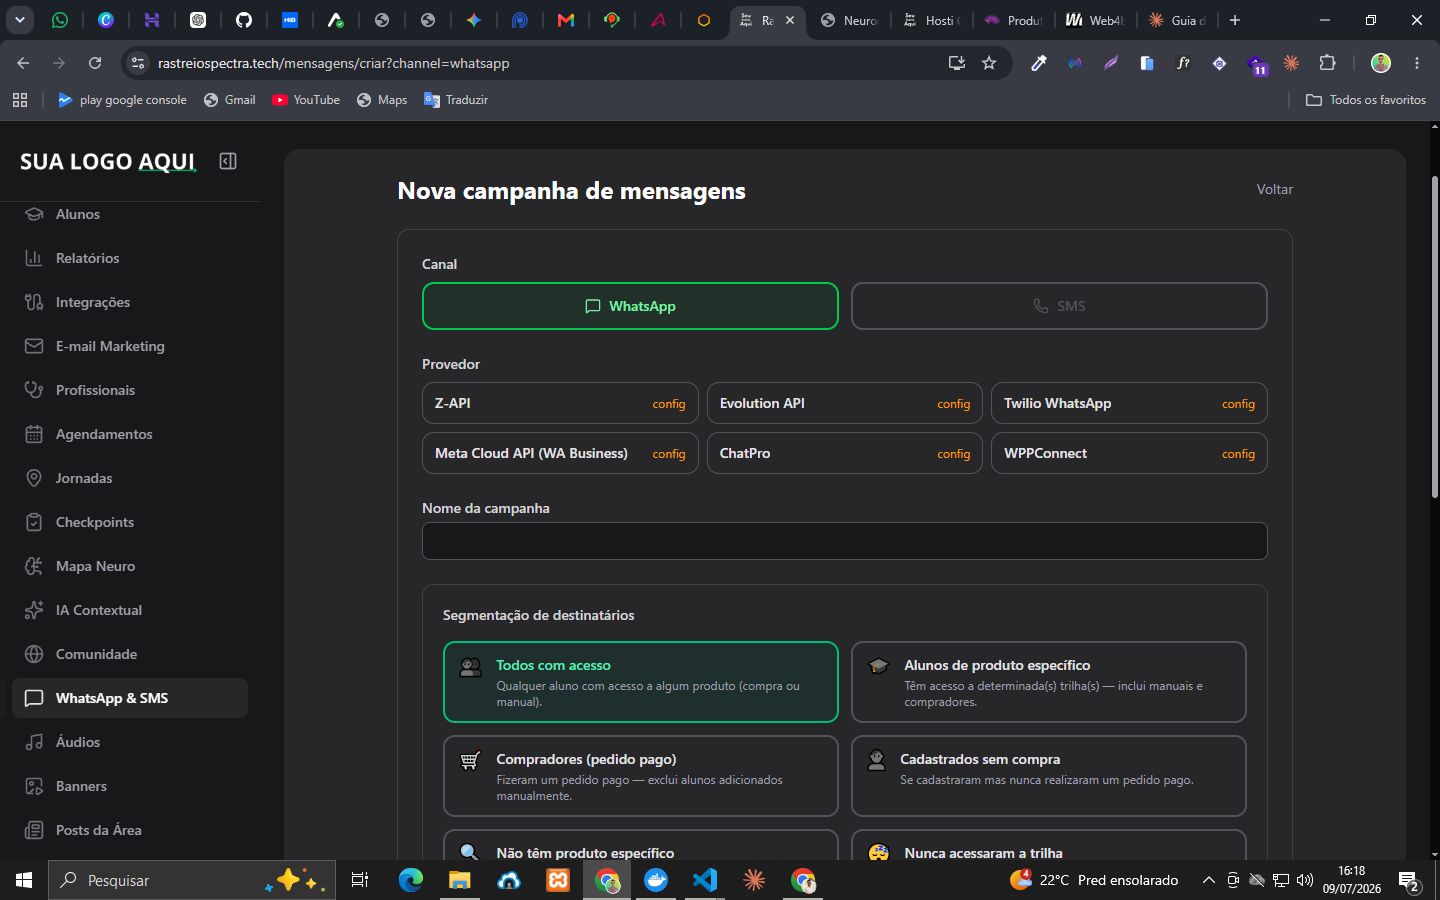Image resolution: width=1440 pixels, height=900 pixels.
Task: Click Windows search box
Action: [190, 880]
